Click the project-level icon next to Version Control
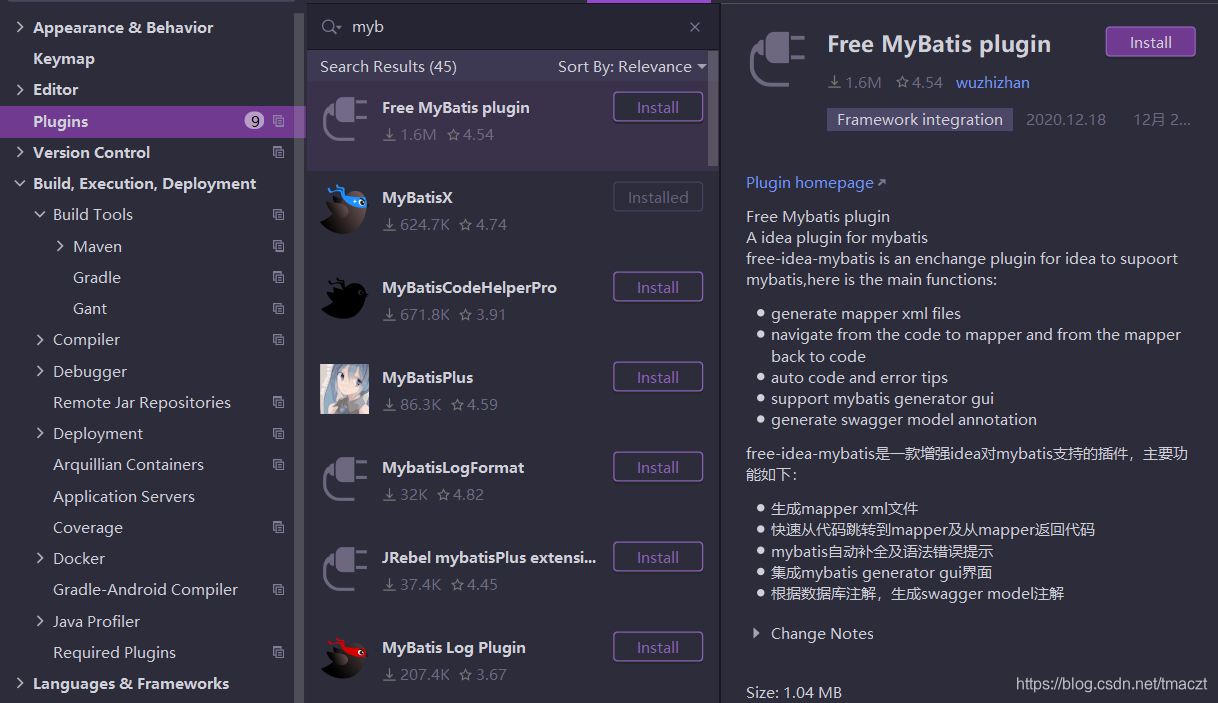This screenshot has height=703, width=1218. pyautogui.click(x=279, y=152)
